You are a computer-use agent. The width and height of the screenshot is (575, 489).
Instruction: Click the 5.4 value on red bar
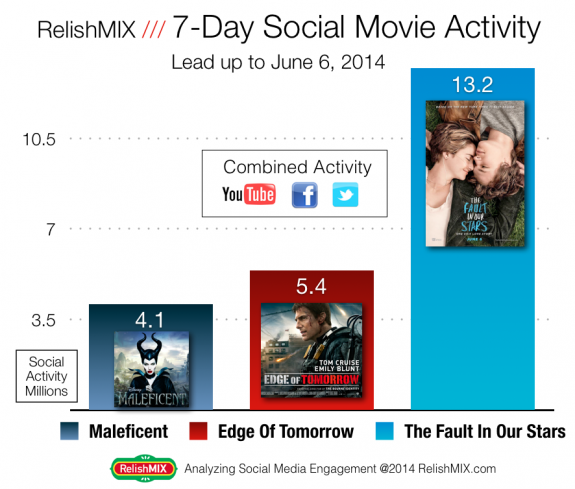point(311,287)
